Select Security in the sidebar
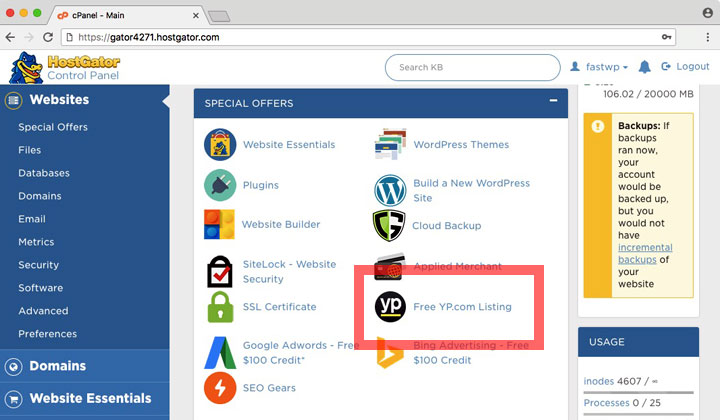720x420 pixels. pos(39,265)
